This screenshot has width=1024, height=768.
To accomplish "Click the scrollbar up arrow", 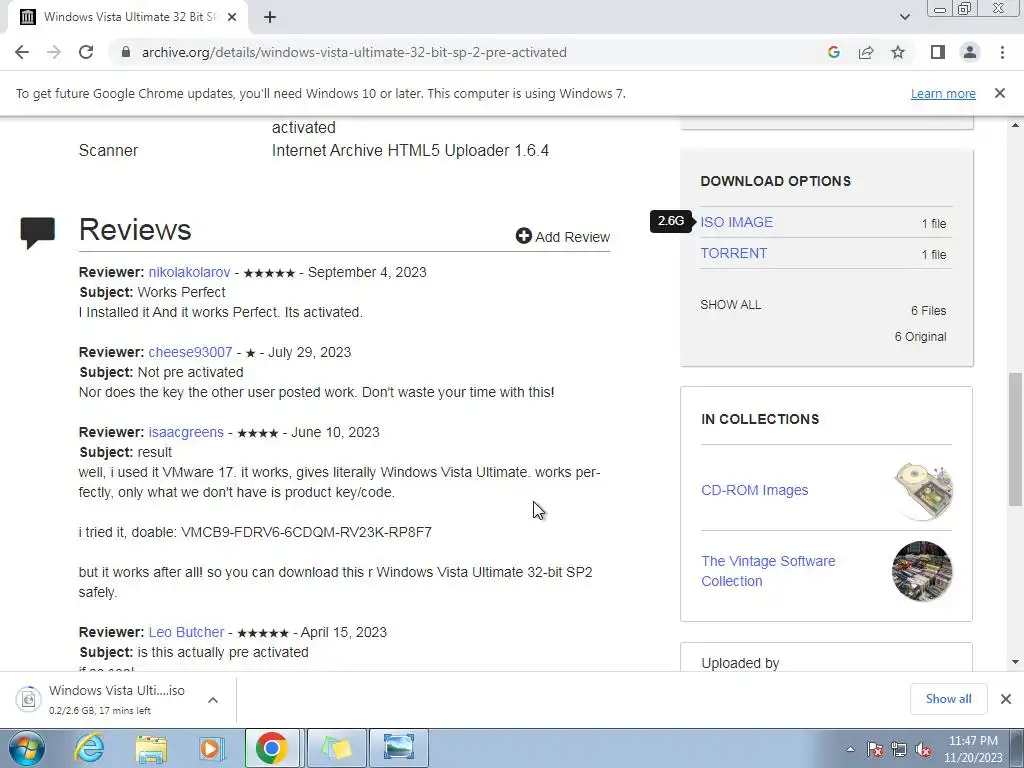I will coord(1015,125).
